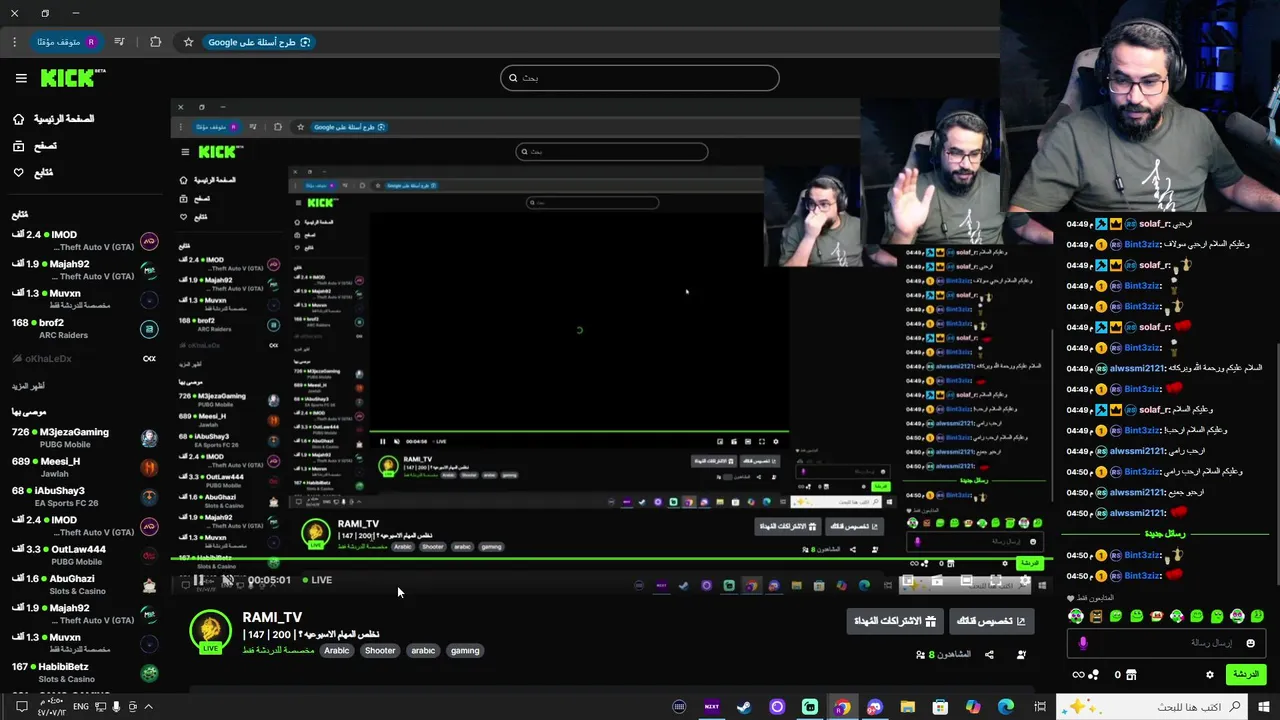Open oKHaLeDx offline channel in sidebar

pyautogui.click(x=85, y=358)
